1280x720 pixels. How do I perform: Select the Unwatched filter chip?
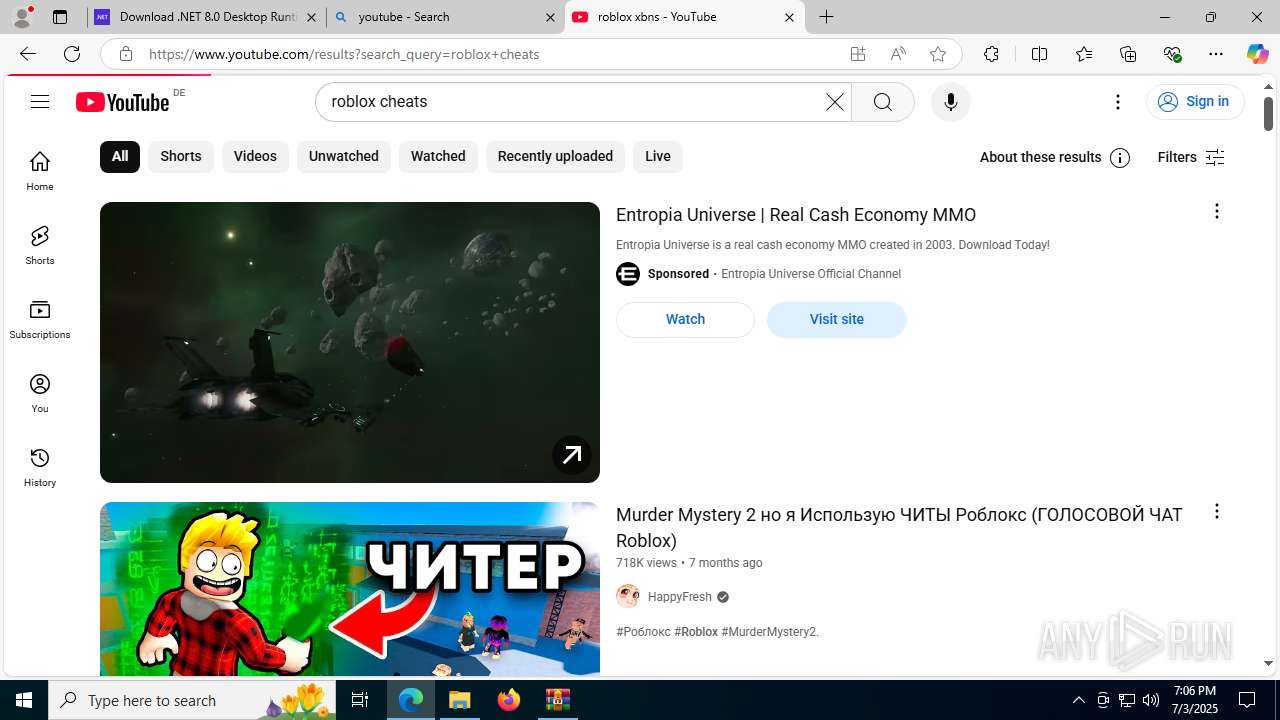pos(343,156)
